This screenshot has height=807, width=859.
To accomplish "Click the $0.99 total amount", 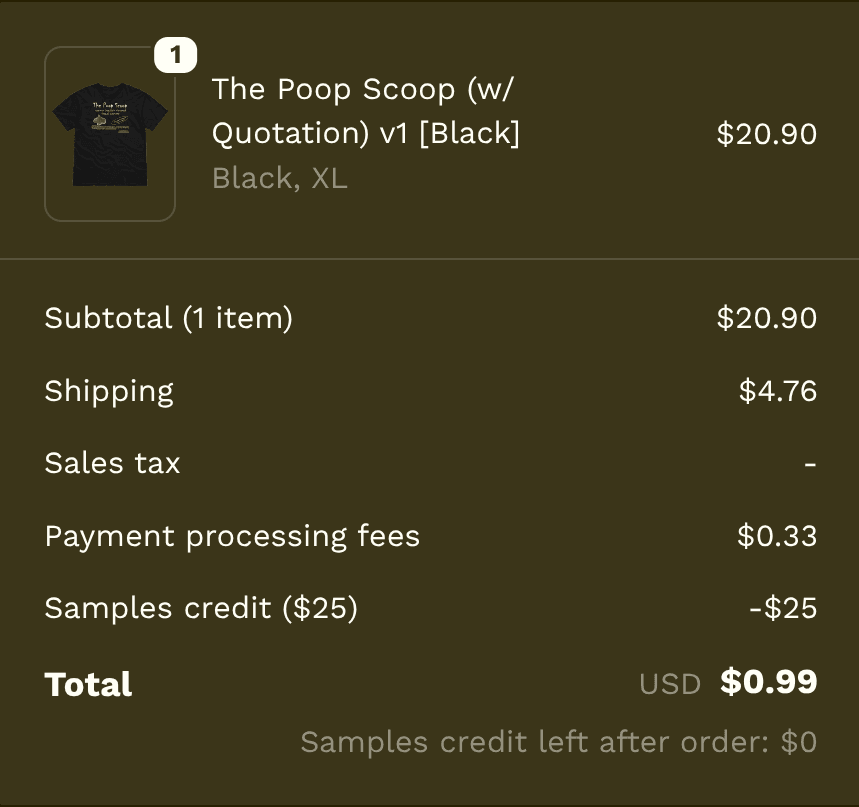I will pyautogui.click(x=769, y=682).
